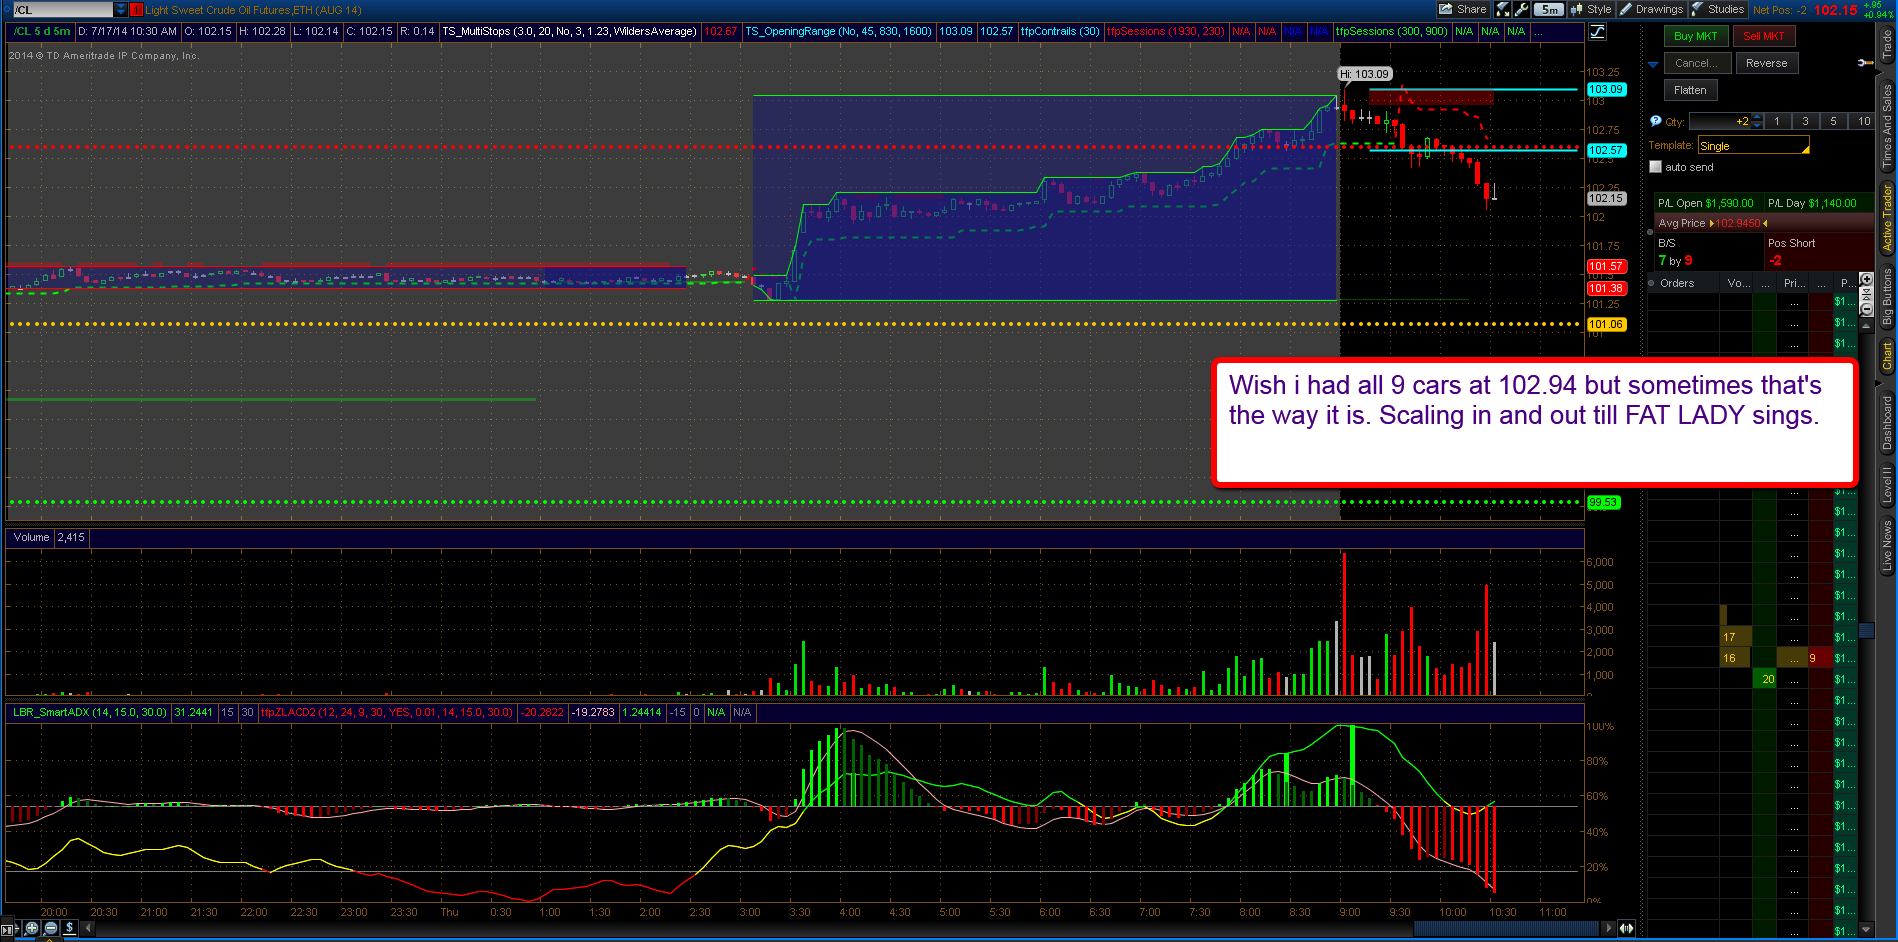The width and height of the screenshot is (1898, 942).
Task: Click the Share chart icon
Action: pyautogui.click(x=1462, y=9)
